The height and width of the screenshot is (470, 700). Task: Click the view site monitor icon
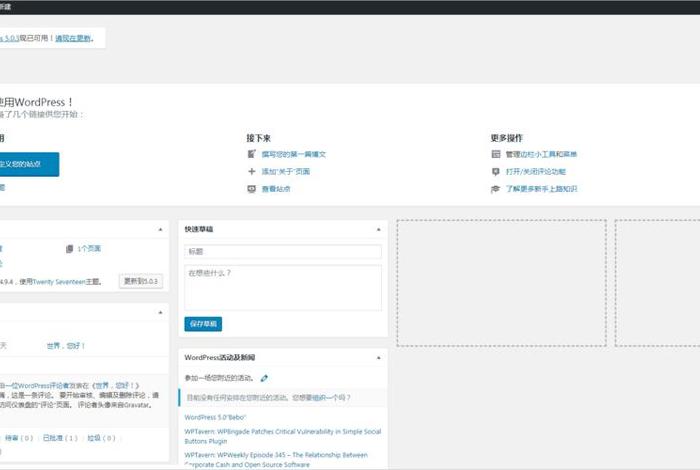click(251, 189)
